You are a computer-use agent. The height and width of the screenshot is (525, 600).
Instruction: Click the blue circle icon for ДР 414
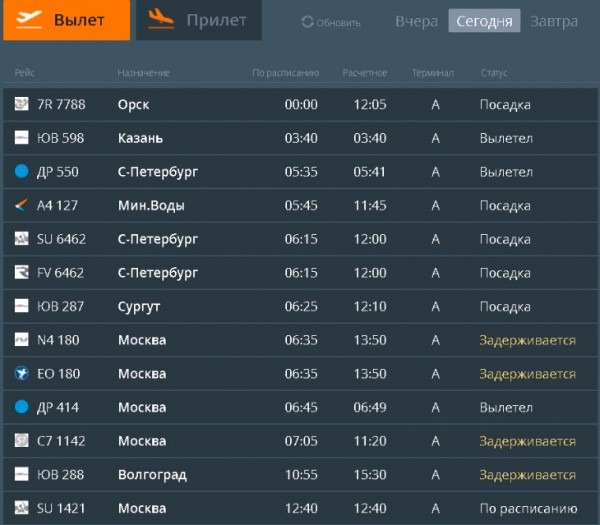[x=22, y=408]
